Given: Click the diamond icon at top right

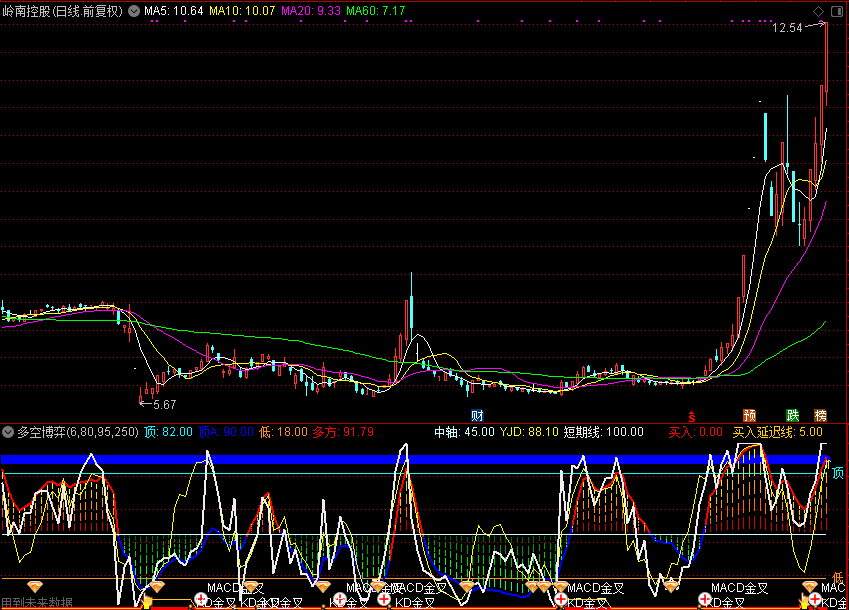Looking at the screenshot, I should pyautogui.click(x=820, y=11).
